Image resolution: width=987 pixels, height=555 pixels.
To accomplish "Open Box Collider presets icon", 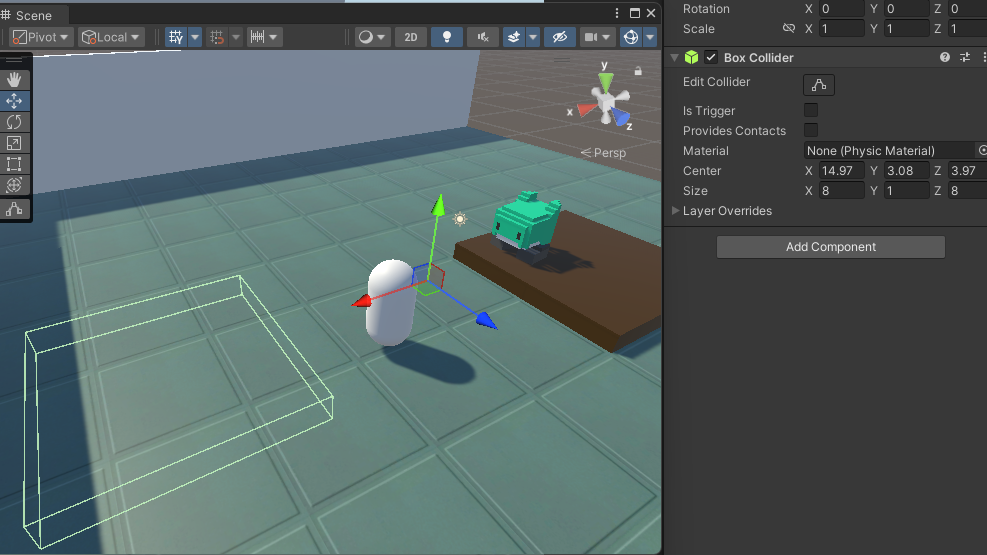I will pyautogui.click(x=965, y=57).
